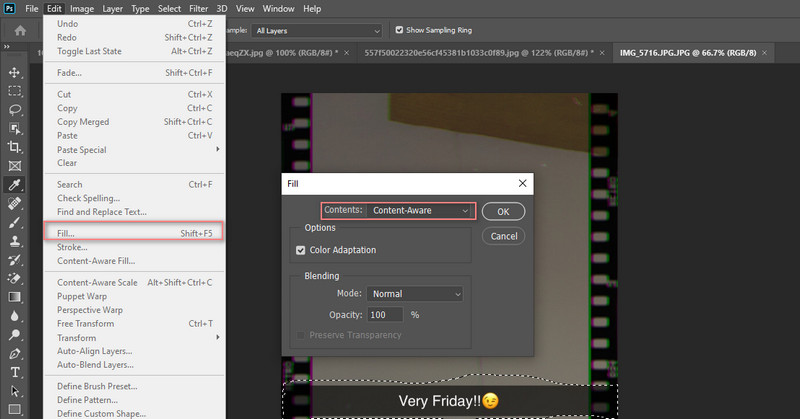Image resolution: width=800 pixels, height=419 pixels.
Task: Go to the Home screen icon
Action: (x=20, y=30)
